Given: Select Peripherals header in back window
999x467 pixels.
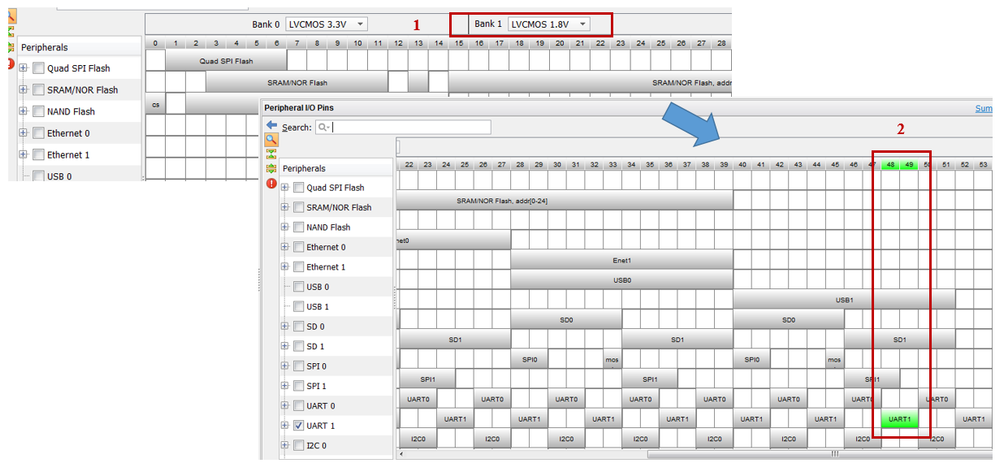Looking at the screenshot, I should tap(45, 47).
